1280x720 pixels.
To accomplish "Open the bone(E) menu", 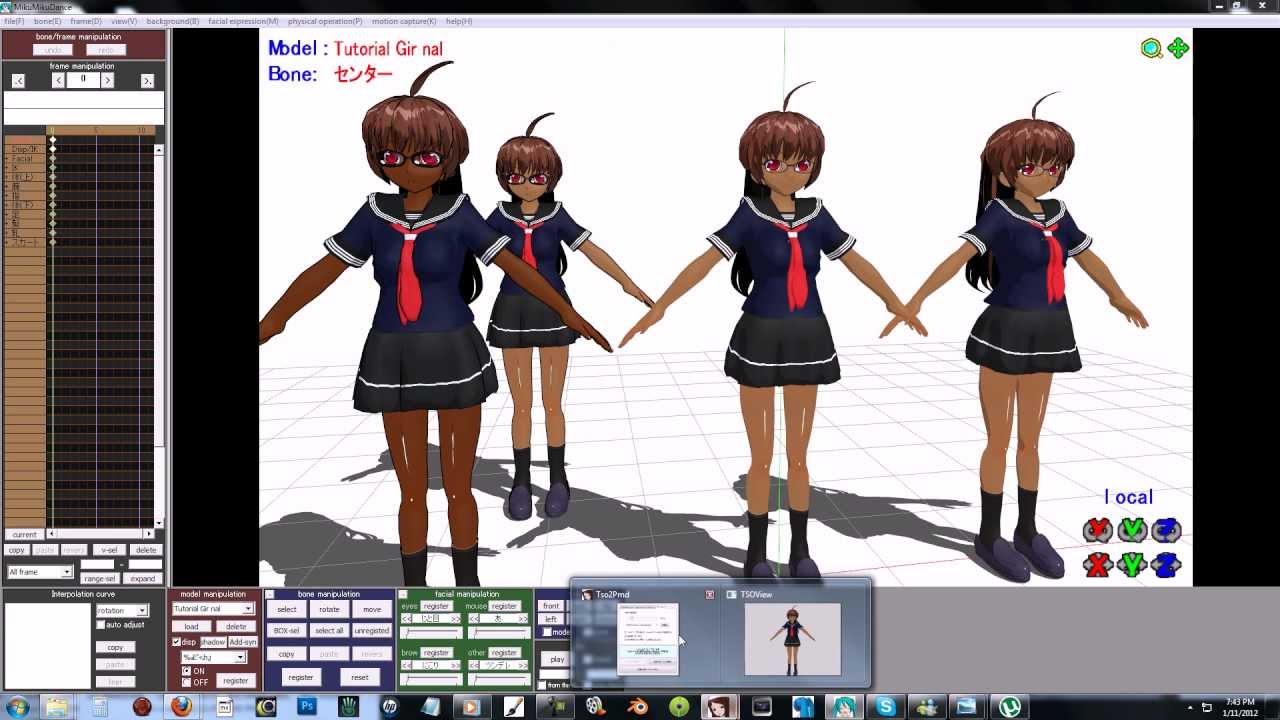I will point(47,21).
